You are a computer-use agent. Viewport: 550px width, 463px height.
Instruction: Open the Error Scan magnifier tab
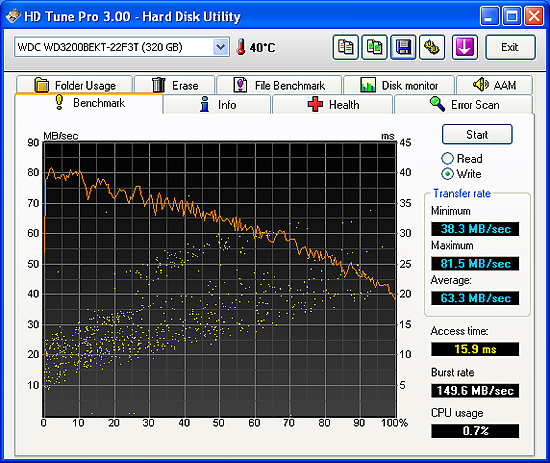464,105
